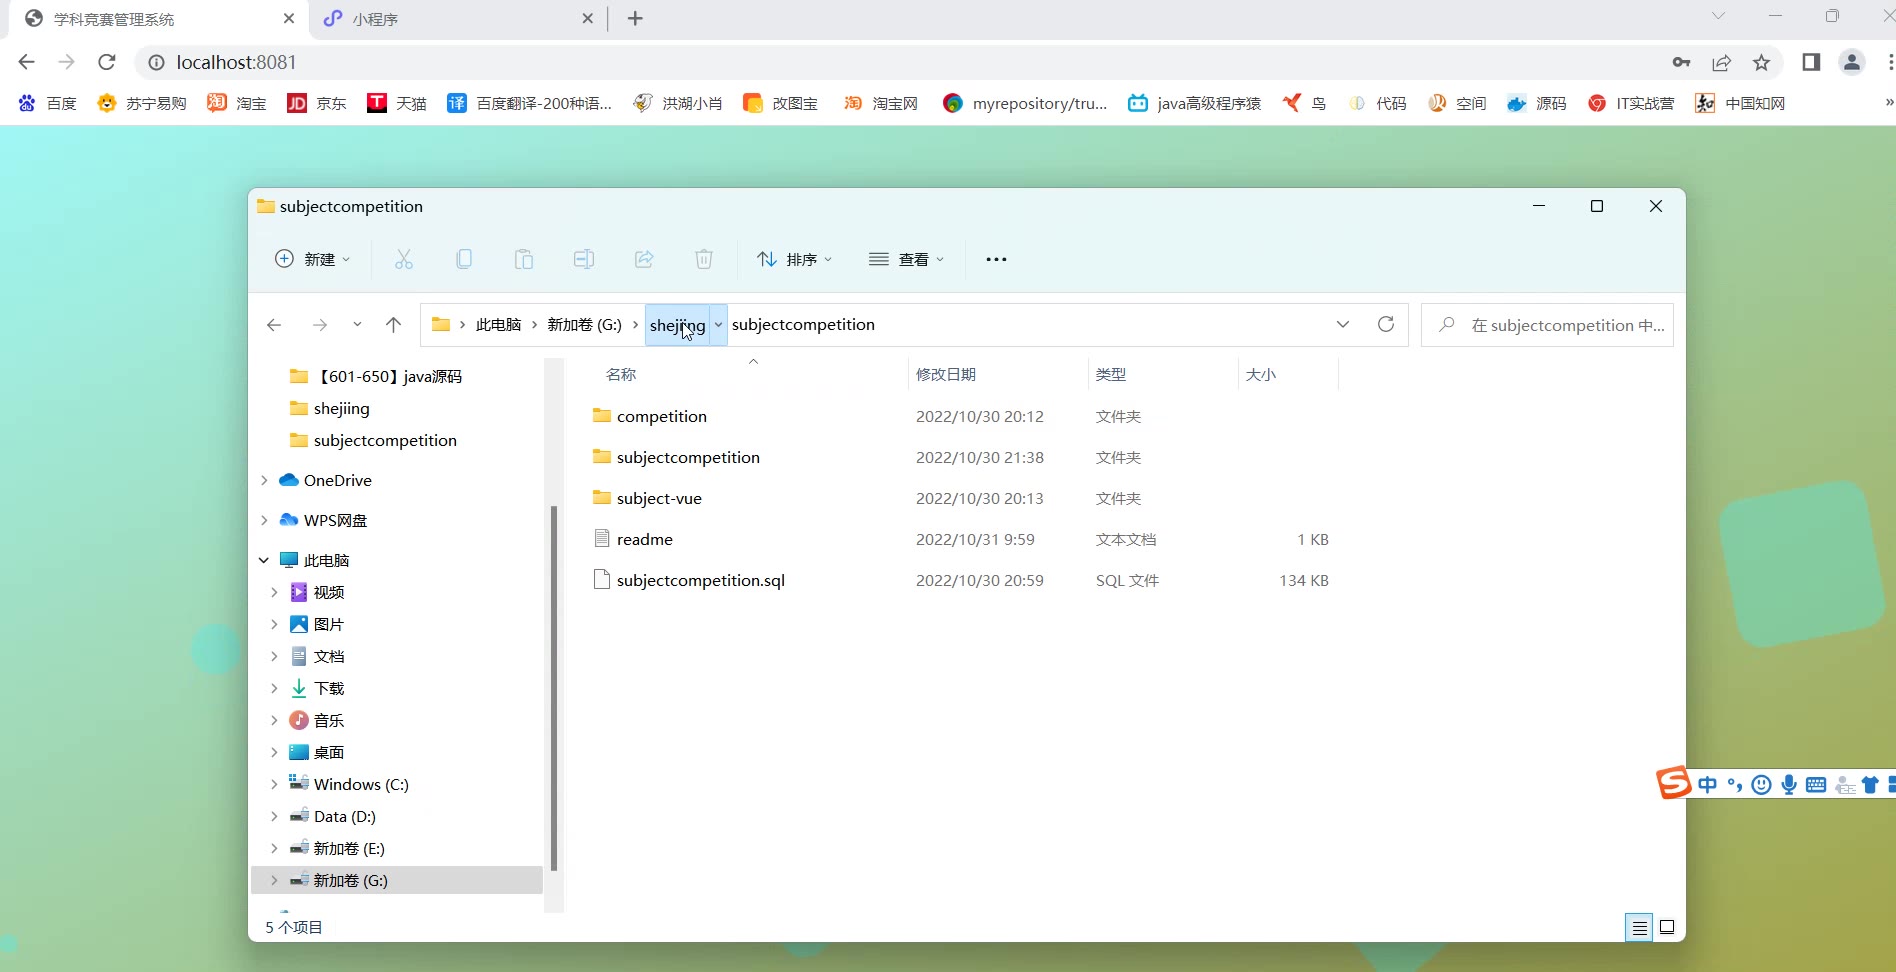Click the 此电脑 breadcrumb in address bar
This screenshot has width=1896, height=972.
point(498,325)
